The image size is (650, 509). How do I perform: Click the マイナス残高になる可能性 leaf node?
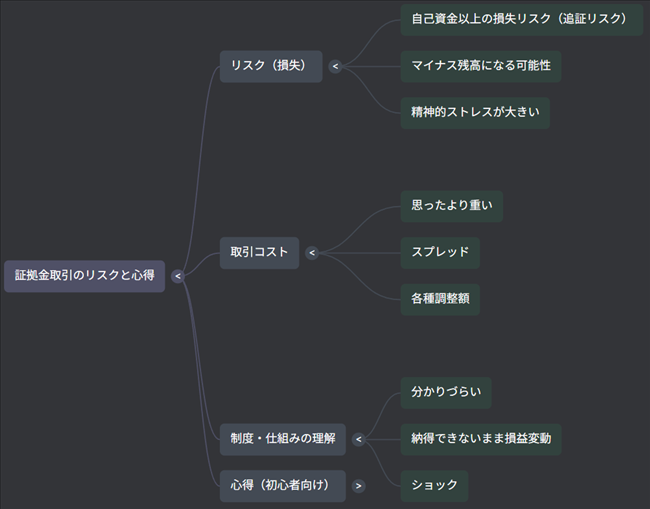pyautogui.click(x=480, y=67)
